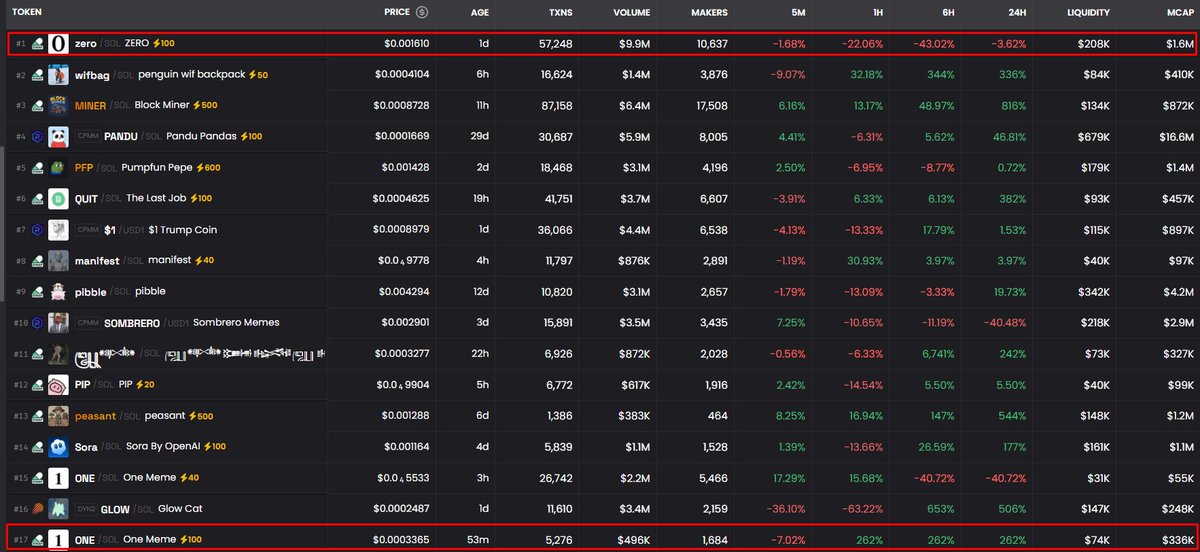Click the PANDU panda token logo

point(58,137)
